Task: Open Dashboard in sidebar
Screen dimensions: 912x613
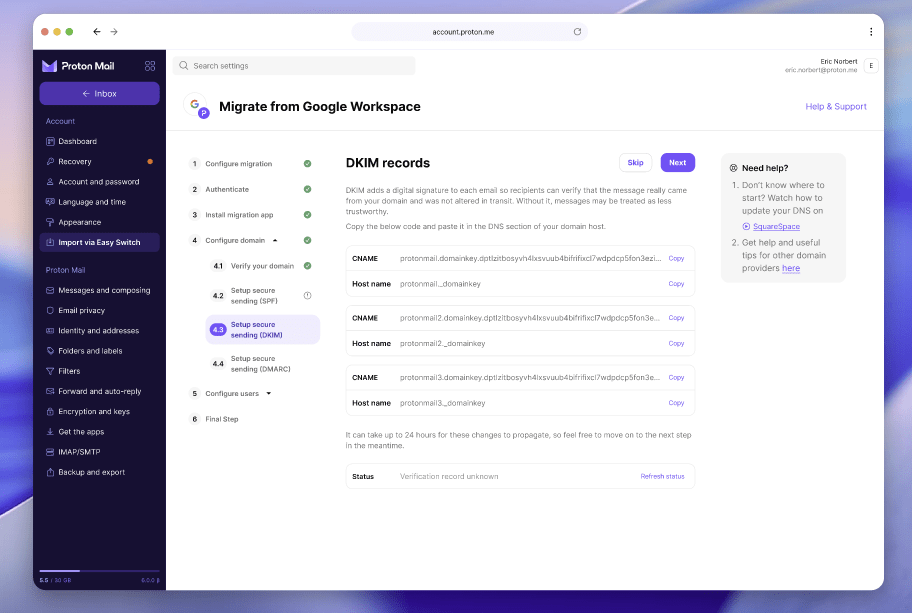Action: click(x=99, y=141)
